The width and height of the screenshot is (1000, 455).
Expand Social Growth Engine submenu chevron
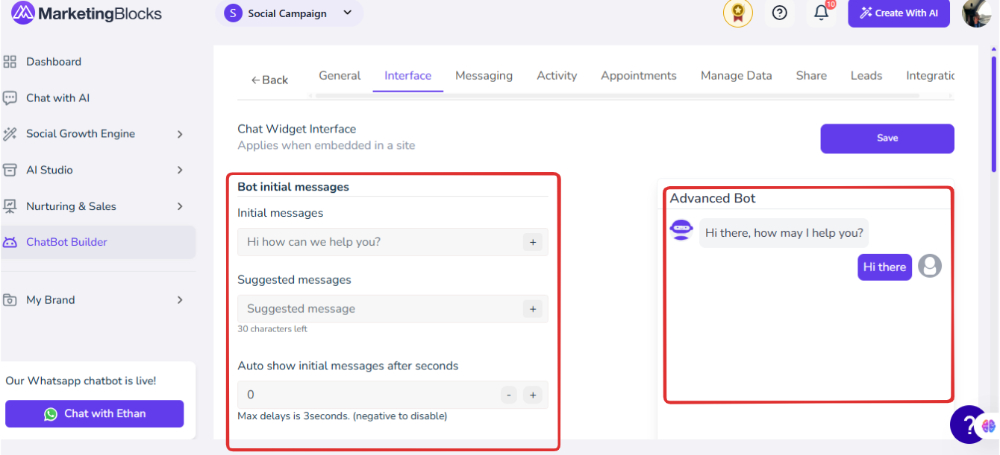180,134
